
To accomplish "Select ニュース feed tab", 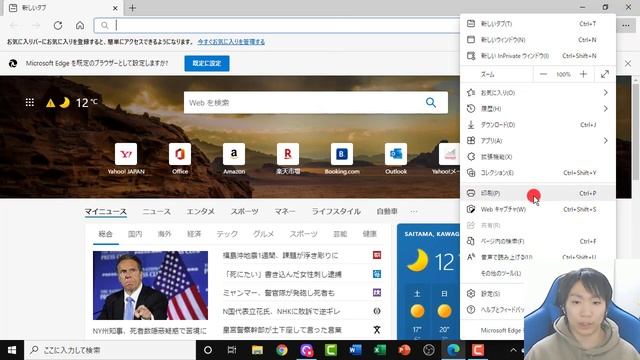I will (157, 211).
